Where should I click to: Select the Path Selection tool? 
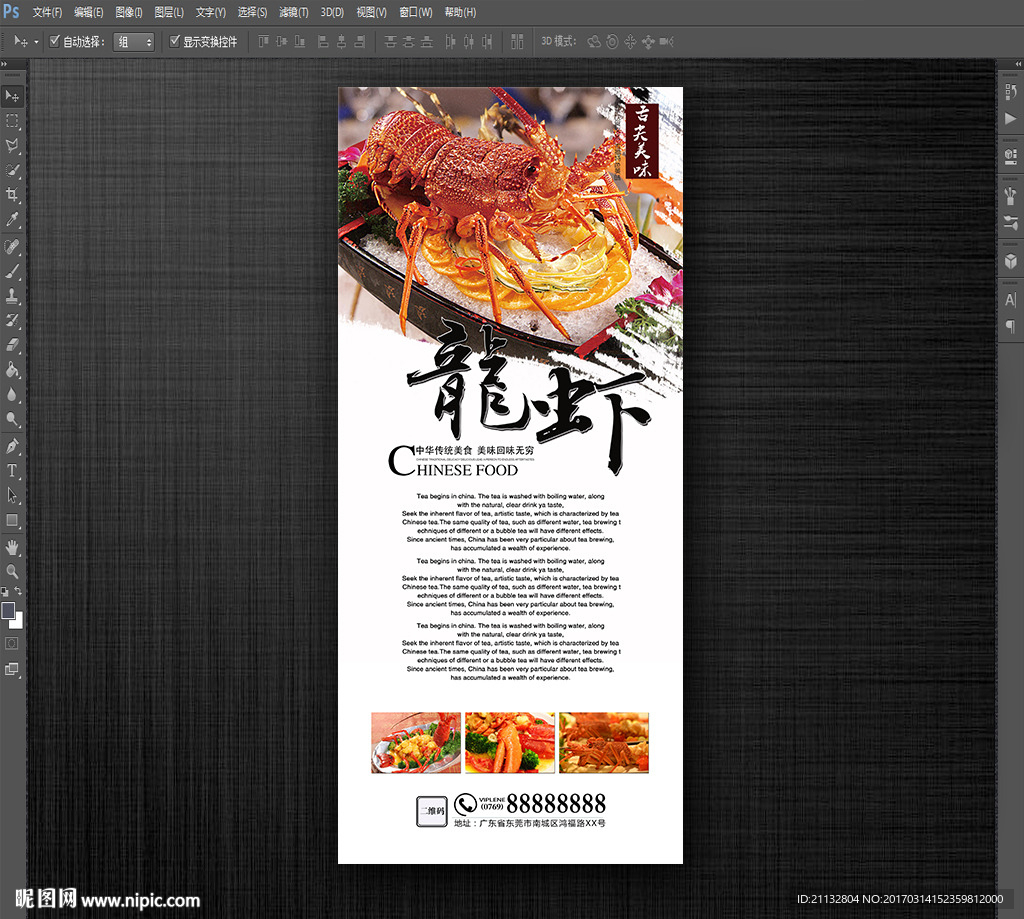tap(12, 496)
